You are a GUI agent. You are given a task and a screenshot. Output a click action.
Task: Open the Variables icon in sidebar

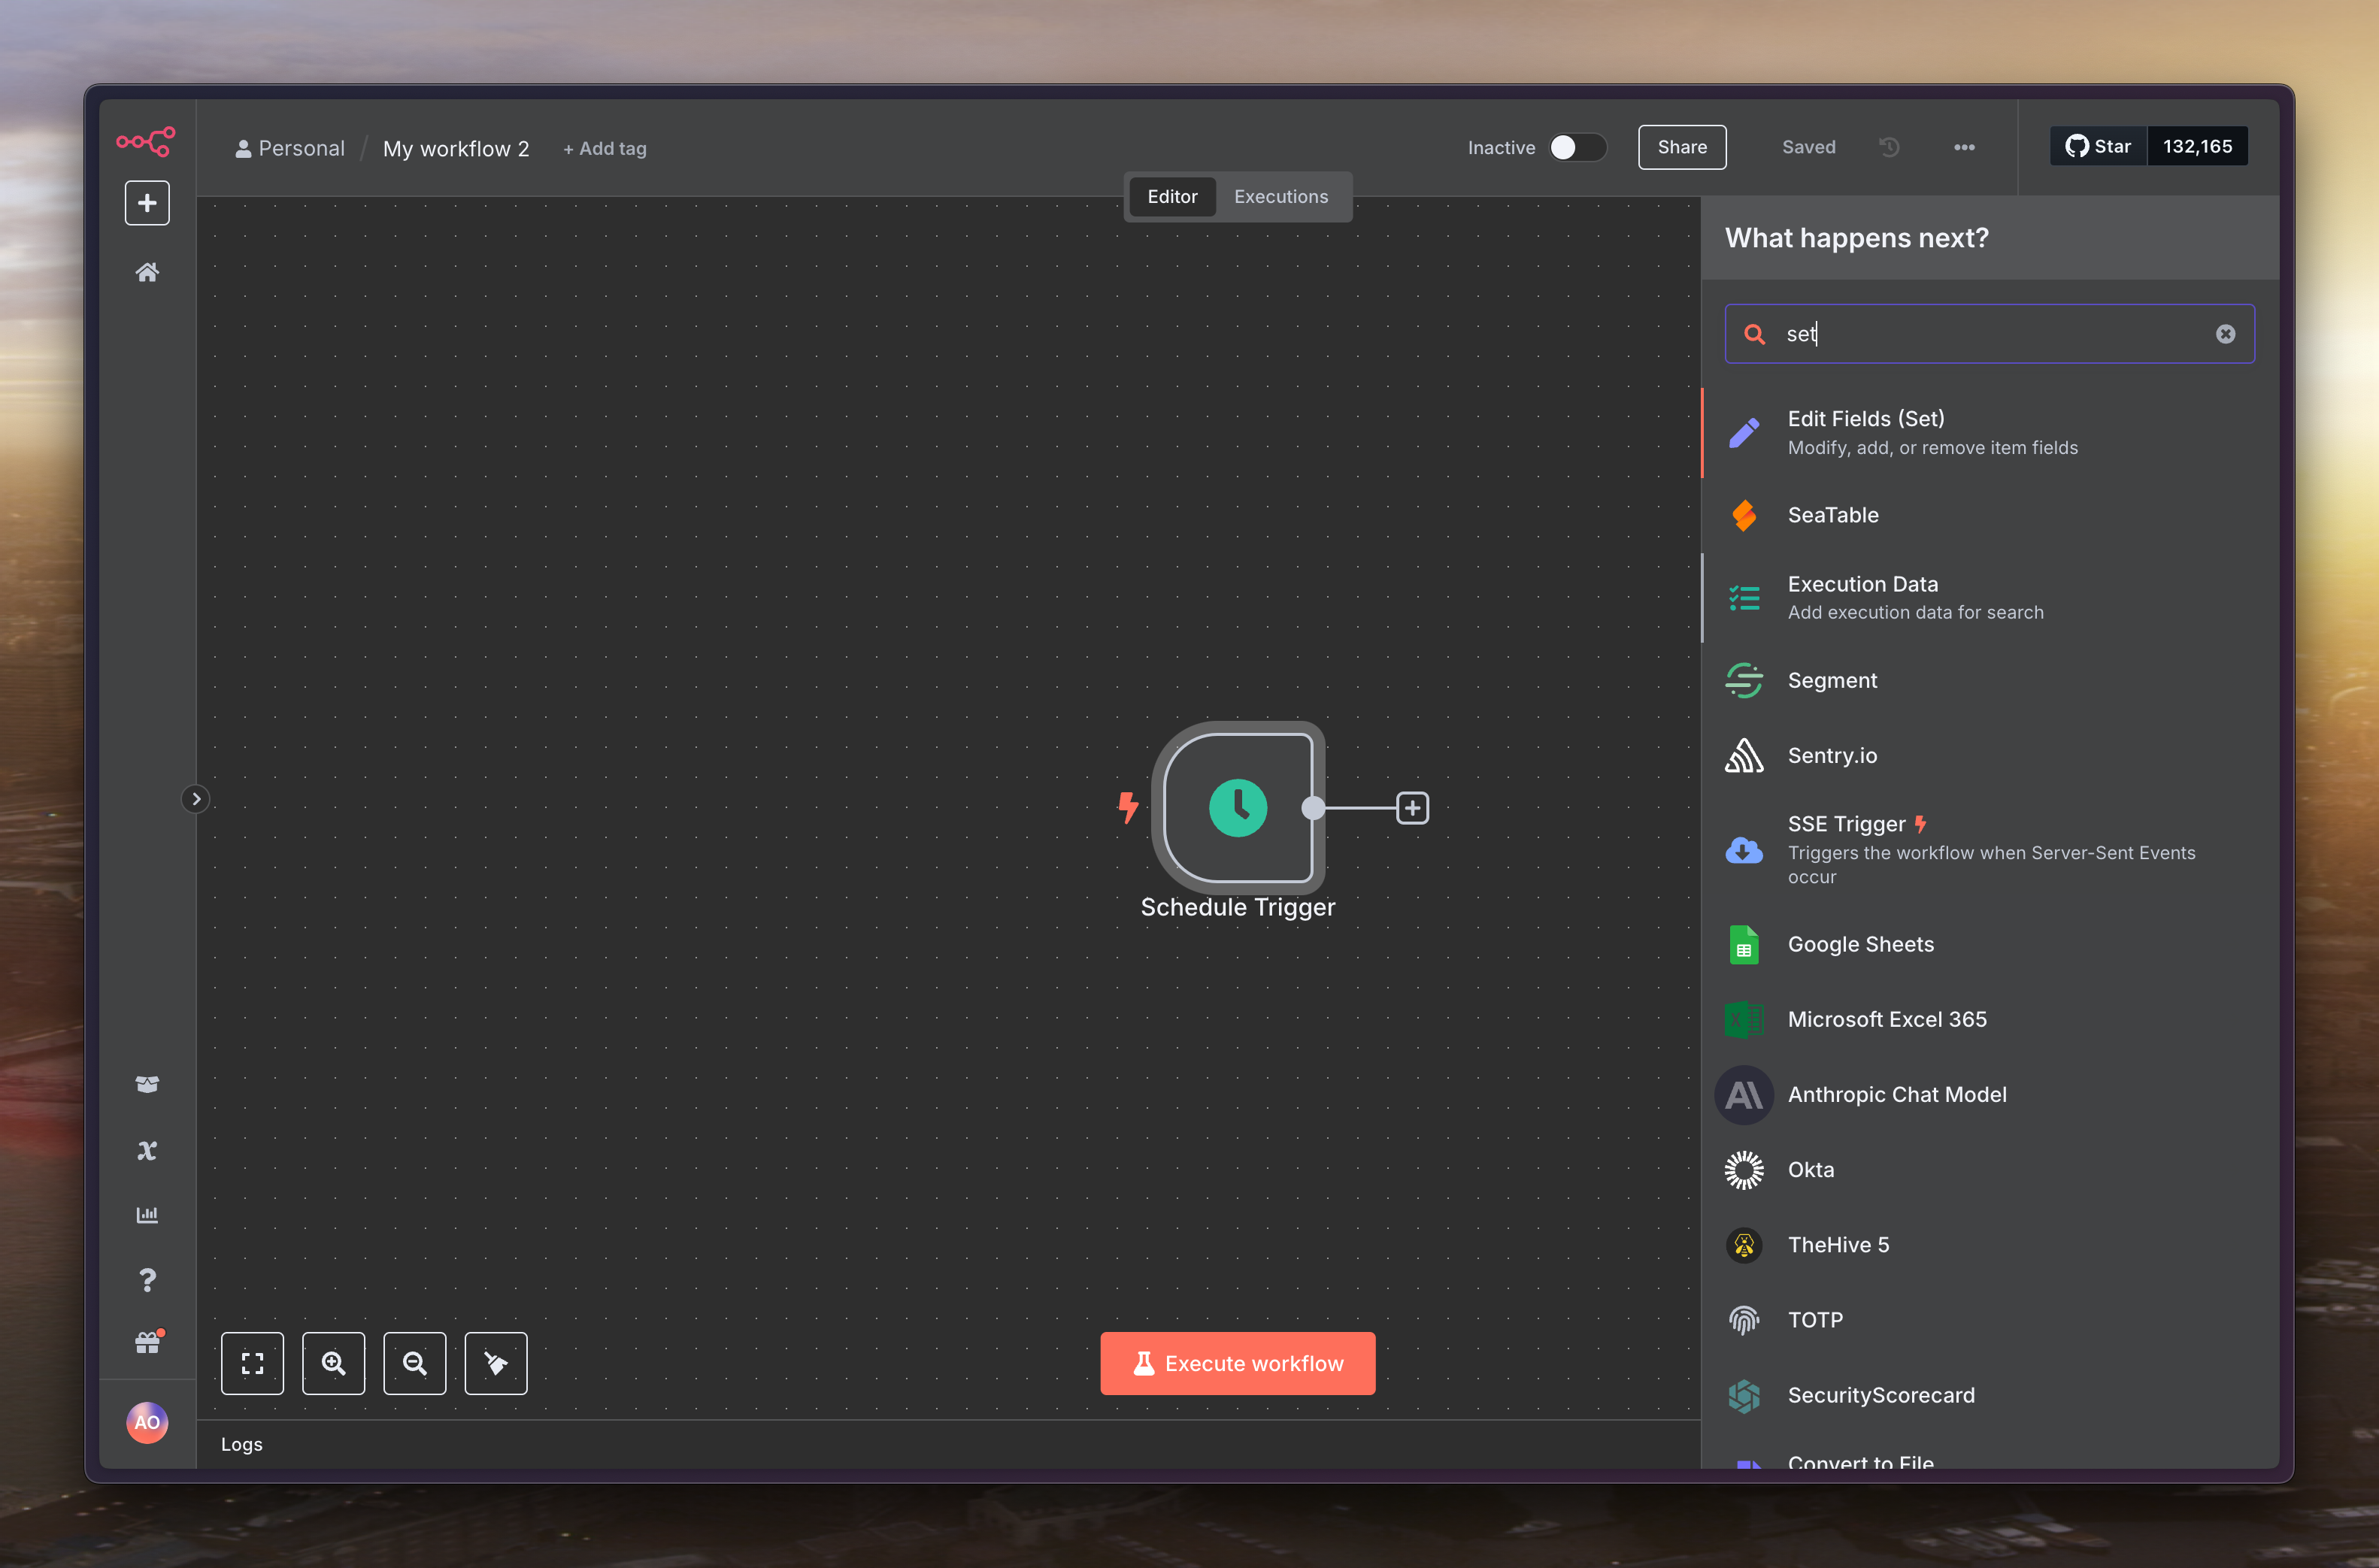point(147,1150)
